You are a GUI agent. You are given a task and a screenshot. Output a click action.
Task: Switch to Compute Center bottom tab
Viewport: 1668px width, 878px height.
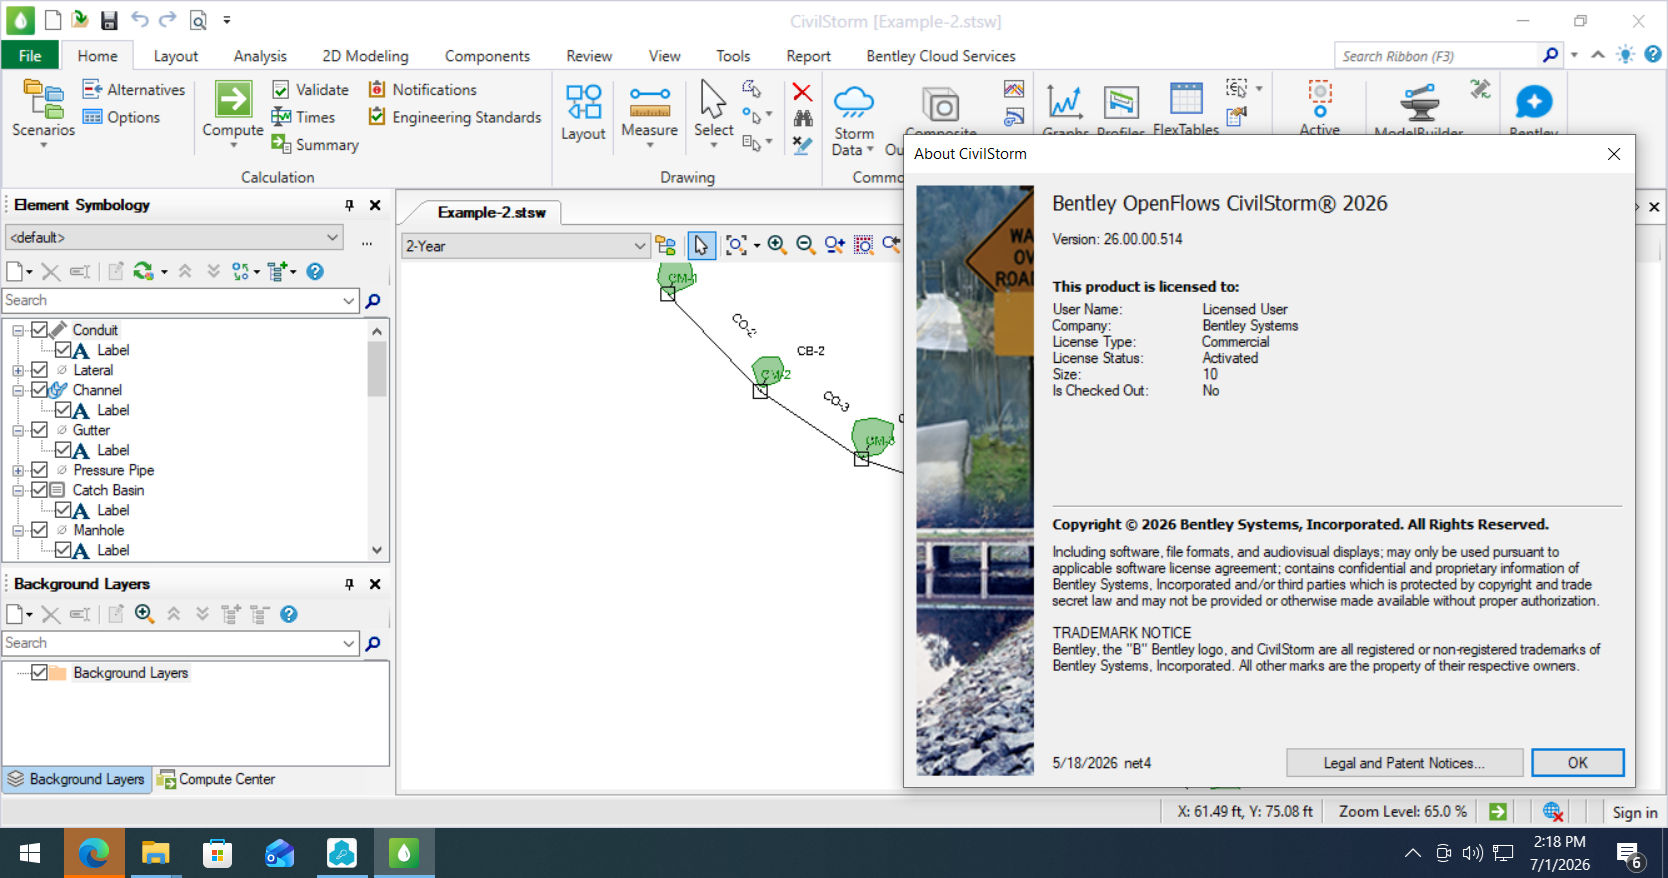pyautogui.click(x=216, y=779)
